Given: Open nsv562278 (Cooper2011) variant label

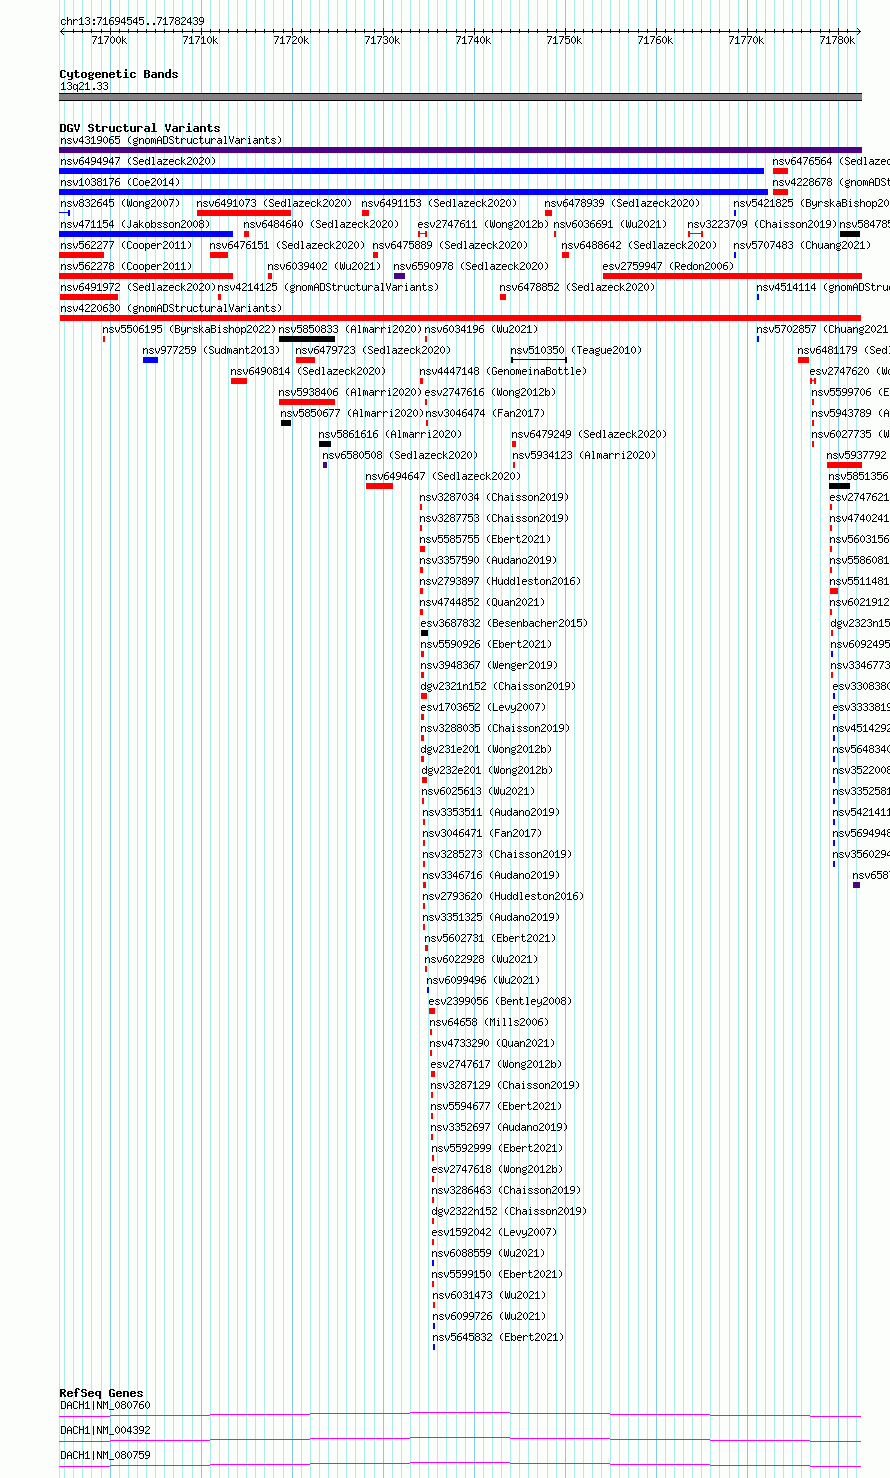Looking at the screenshot, I should pyautogui.click(x=126, y=266).
